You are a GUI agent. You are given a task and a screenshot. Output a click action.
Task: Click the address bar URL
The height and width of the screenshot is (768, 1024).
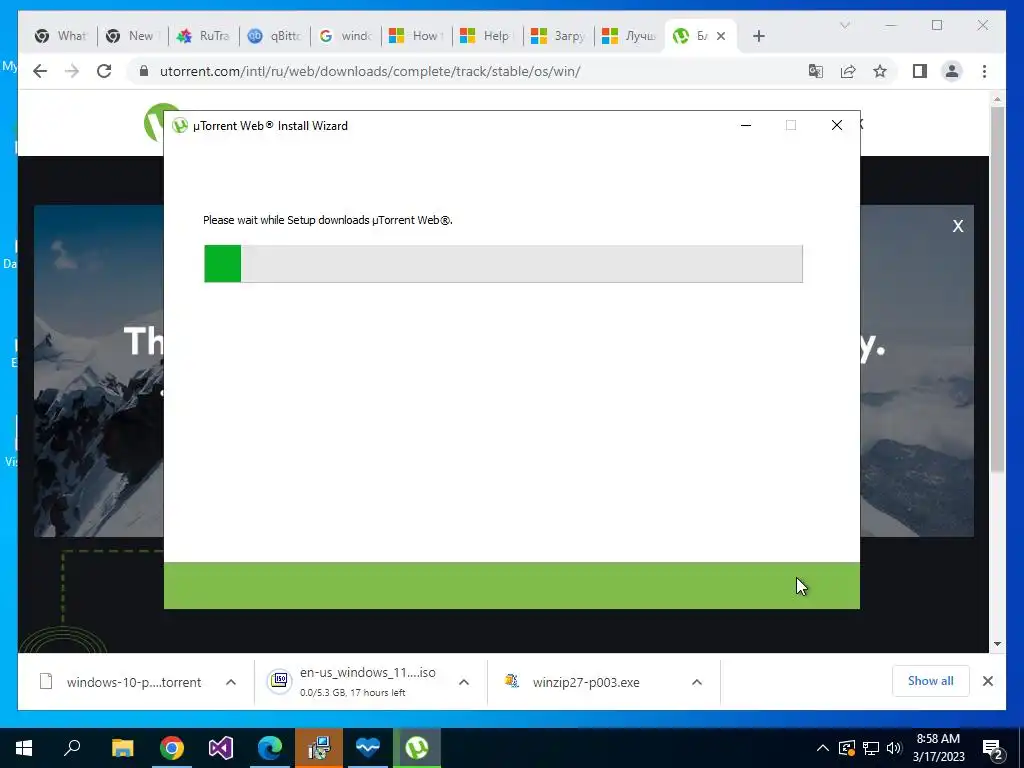point(370,71)
